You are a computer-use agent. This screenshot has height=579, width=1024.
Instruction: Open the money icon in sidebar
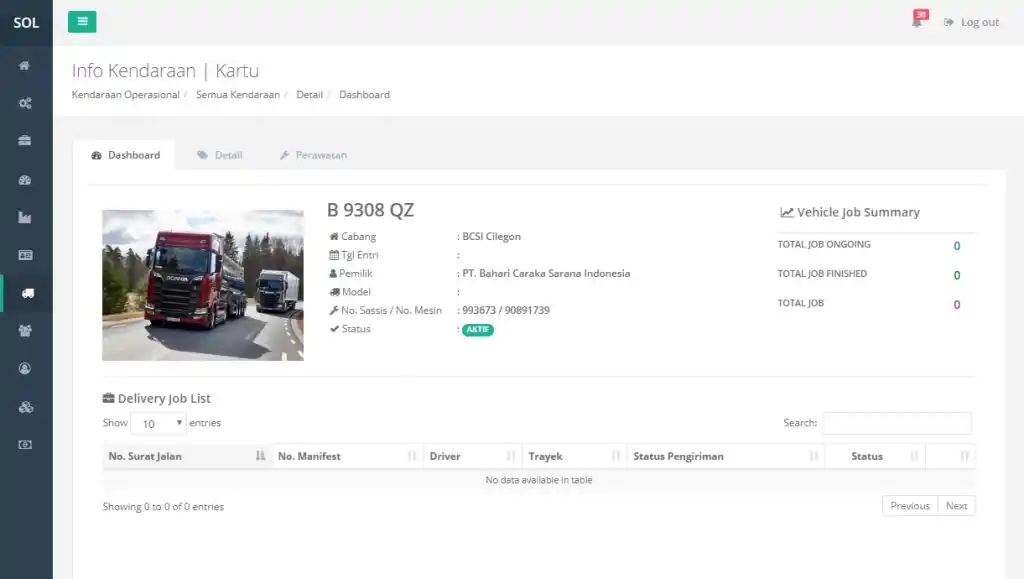pos(25,445)
